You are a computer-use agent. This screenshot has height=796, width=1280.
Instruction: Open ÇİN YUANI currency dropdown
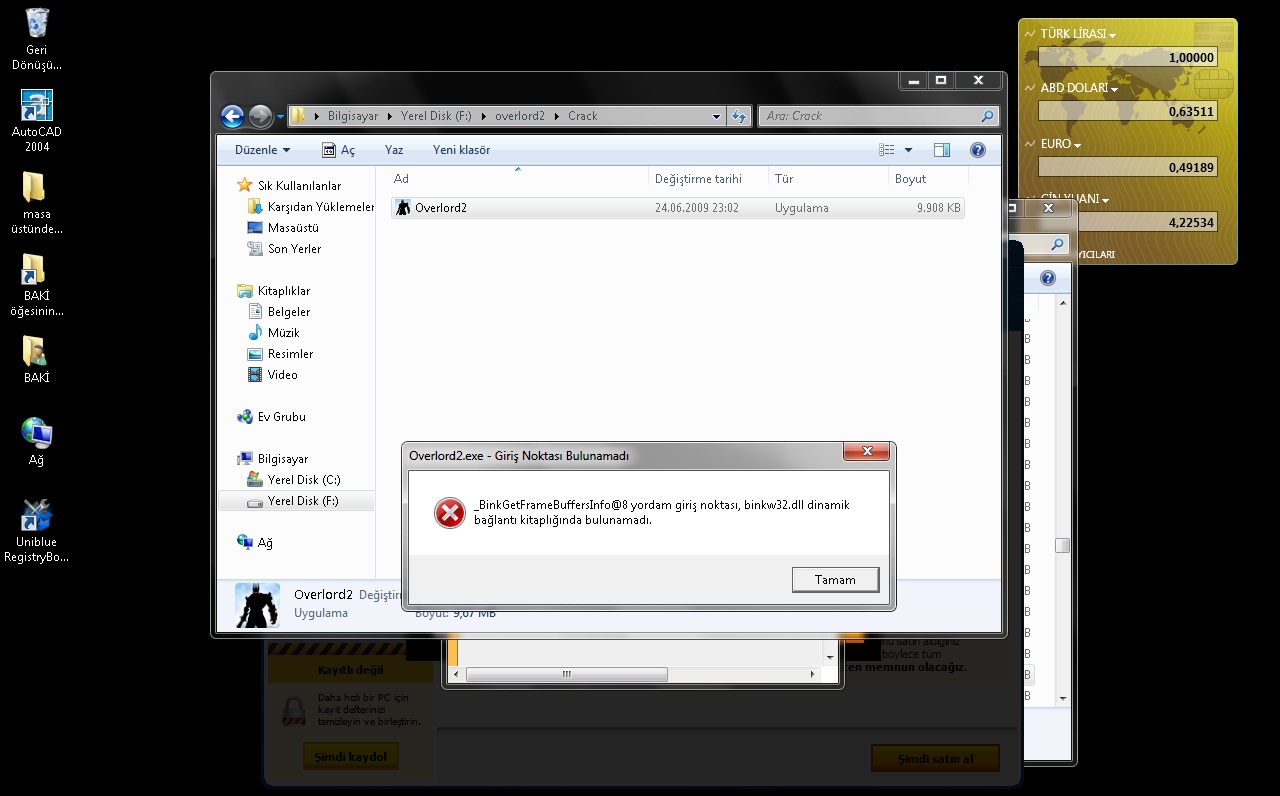pyautogui.click(x=1075, y=199)
